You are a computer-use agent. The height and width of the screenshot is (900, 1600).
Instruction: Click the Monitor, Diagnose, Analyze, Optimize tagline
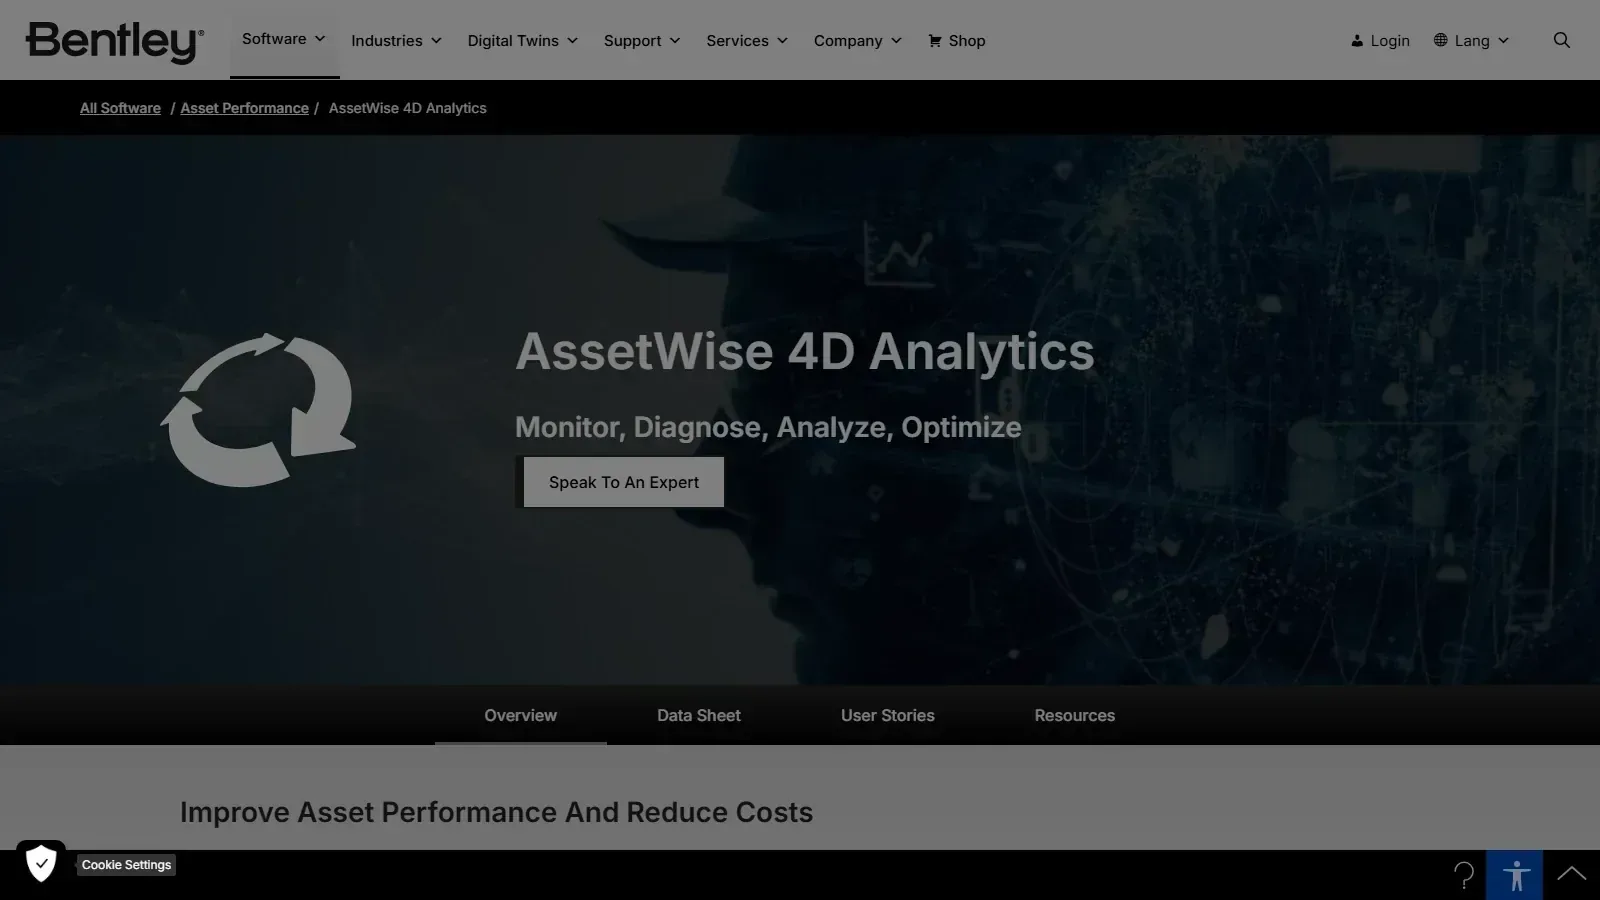click(x=768, y=427)
